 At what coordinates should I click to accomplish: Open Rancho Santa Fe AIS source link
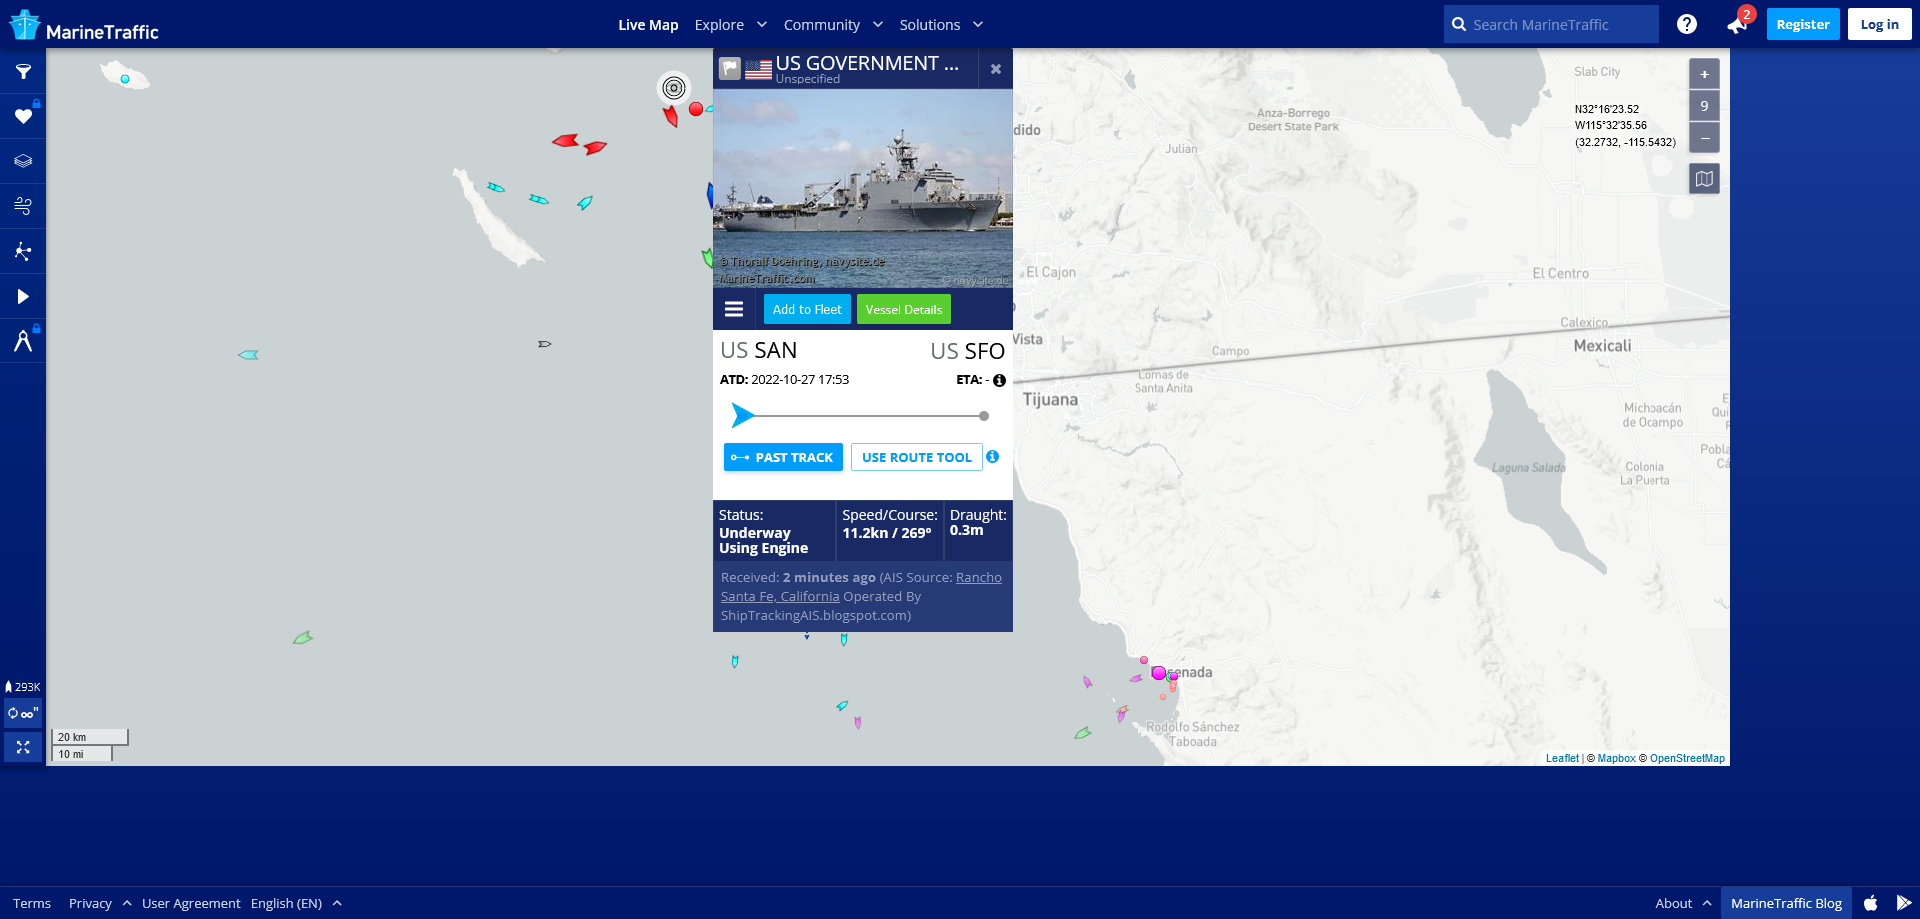[861, 587]
